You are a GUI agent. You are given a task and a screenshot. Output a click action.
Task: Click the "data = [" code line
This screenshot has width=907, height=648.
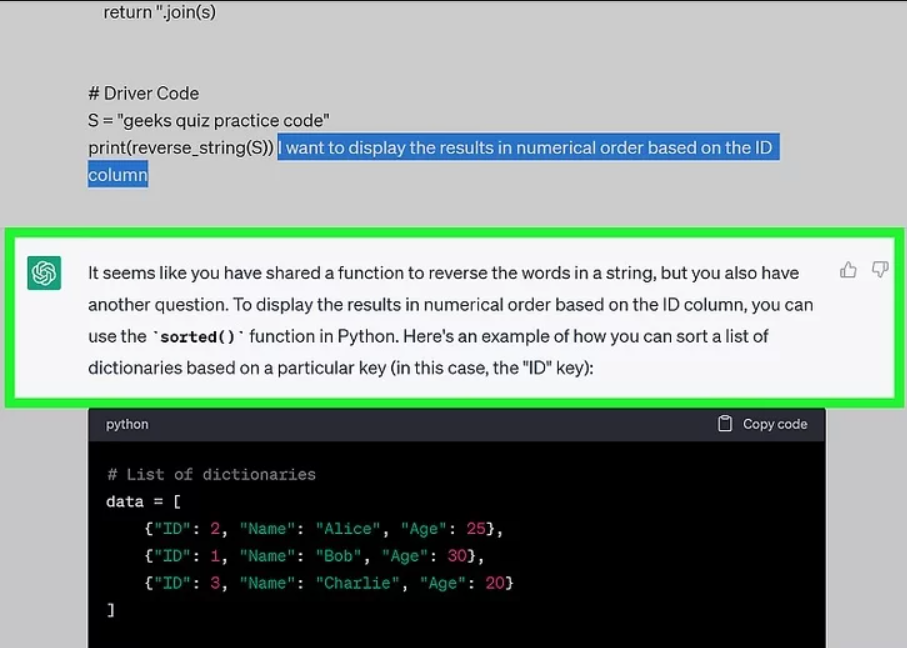coord(143,501)
